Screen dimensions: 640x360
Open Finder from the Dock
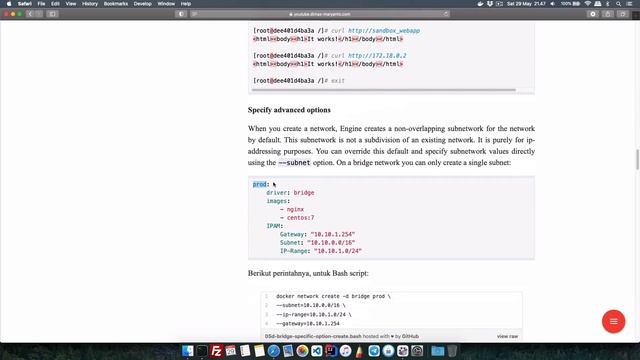(188, 351)
